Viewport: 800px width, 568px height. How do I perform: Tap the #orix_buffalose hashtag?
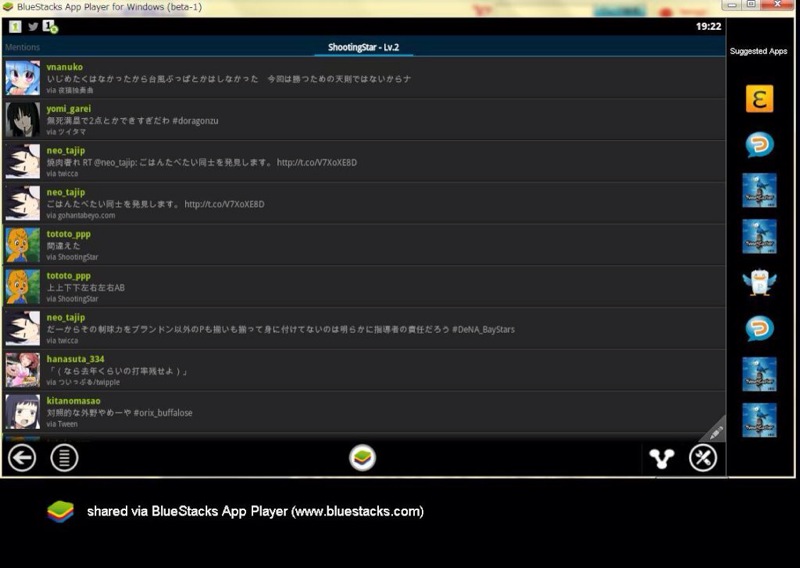(163, 412)
